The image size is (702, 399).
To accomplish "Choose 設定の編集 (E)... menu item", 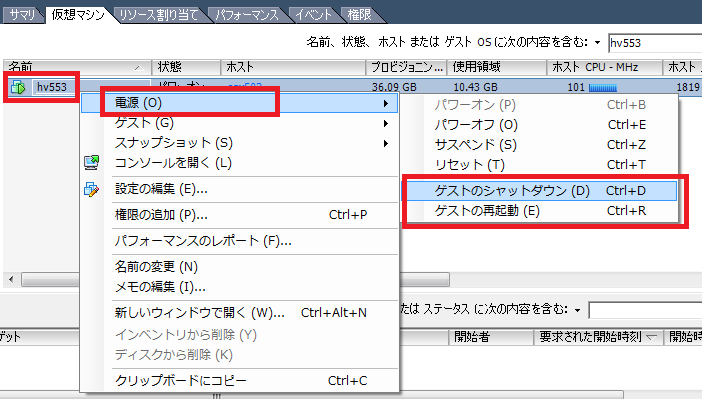I will point(240,189).
